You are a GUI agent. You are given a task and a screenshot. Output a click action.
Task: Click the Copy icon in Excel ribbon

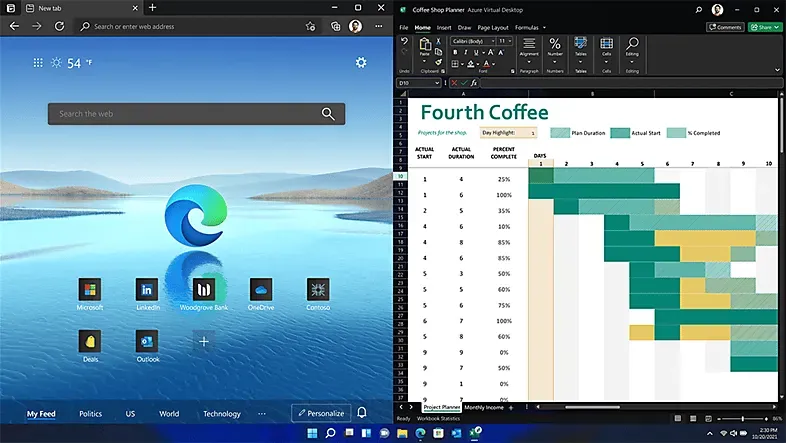438,52
